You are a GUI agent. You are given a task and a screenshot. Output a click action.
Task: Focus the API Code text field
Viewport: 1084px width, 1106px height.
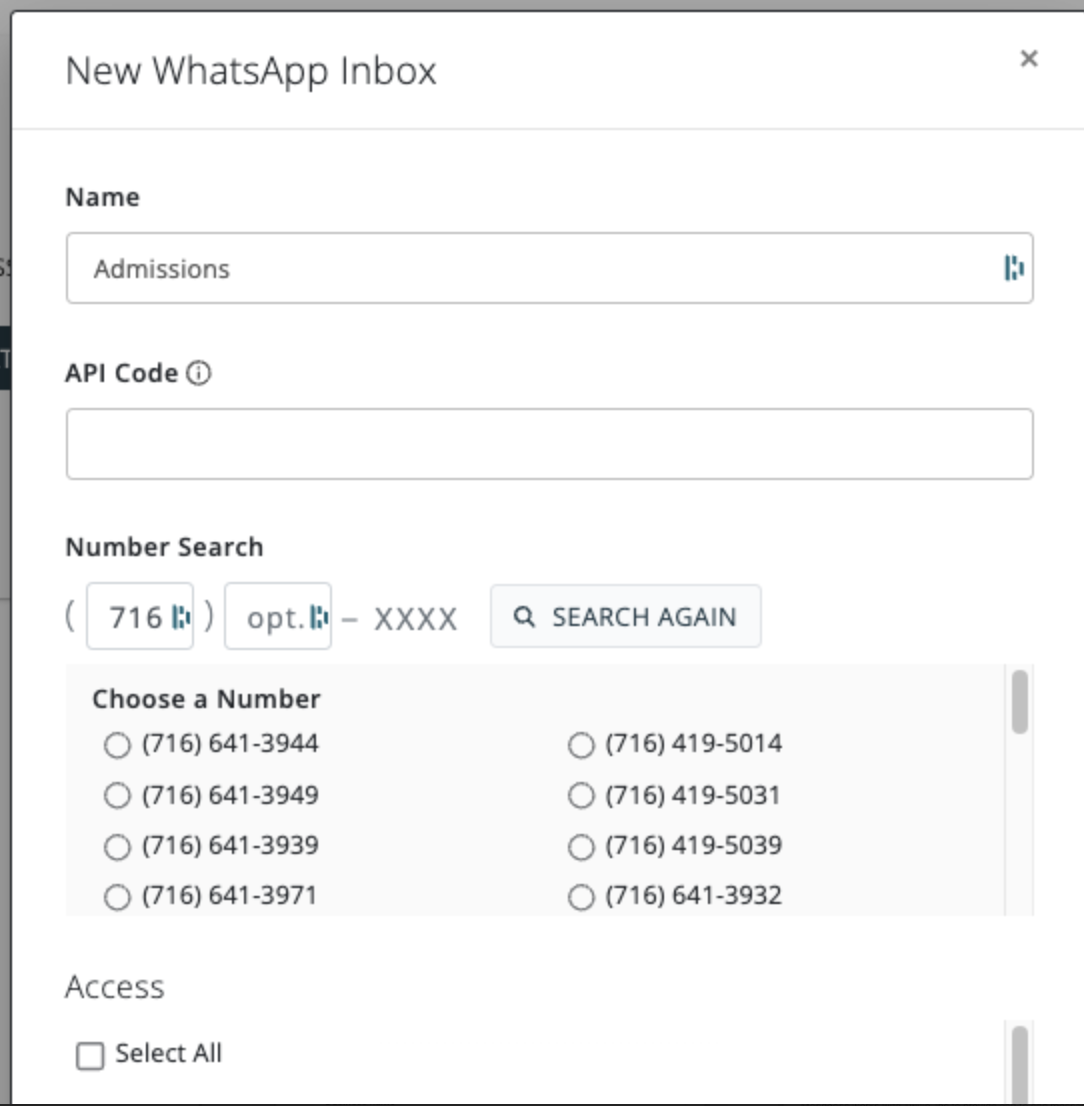click(x=549, y=444)
